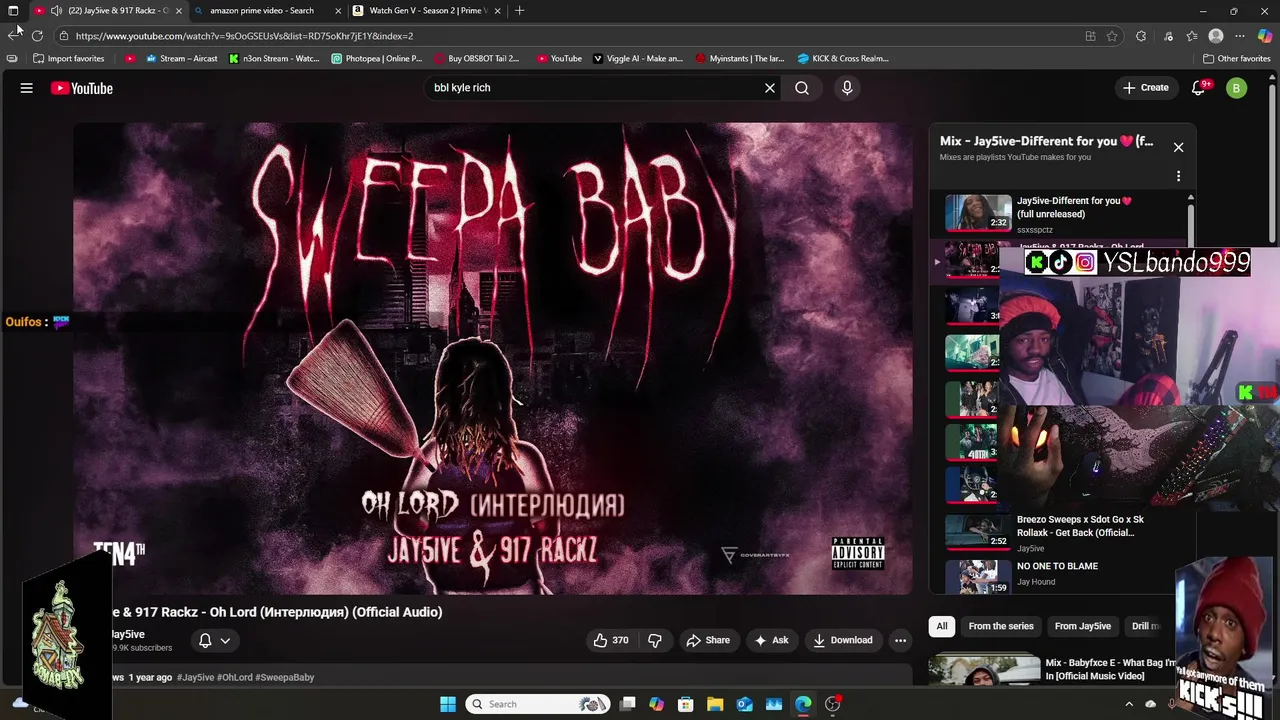This screenshot has height=720, width=1280.
Task: Open the #OhLord hashtag link
Action: (234, 678)
